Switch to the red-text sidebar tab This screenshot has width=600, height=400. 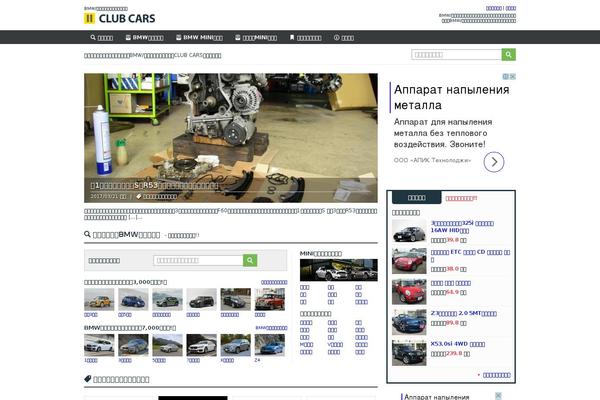point(461,198)
